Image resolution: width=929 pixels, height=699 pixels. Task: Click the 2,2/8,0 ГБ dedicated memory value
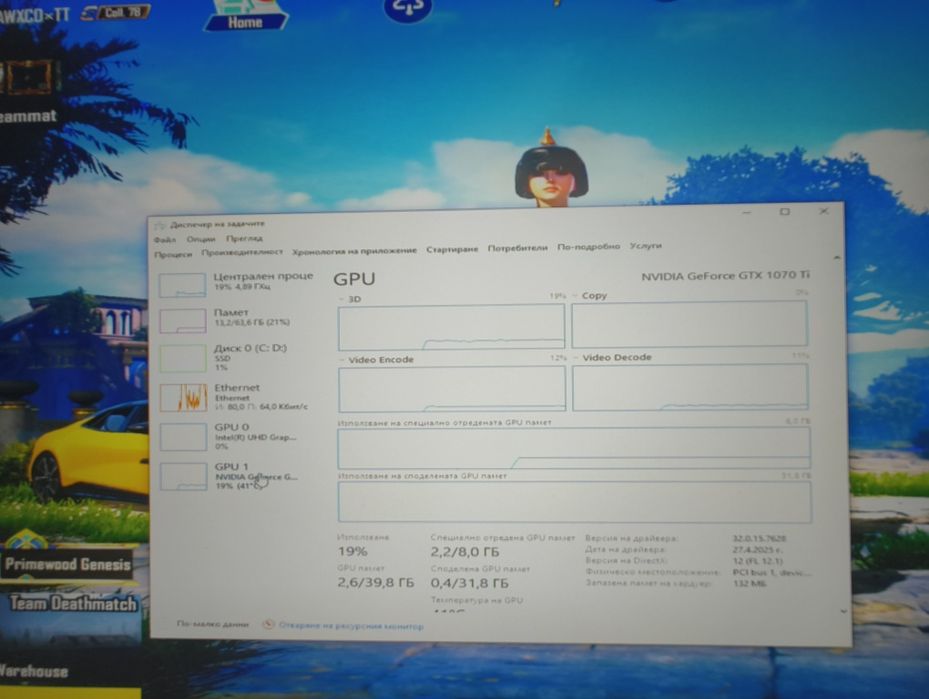[x=465, y=552]
